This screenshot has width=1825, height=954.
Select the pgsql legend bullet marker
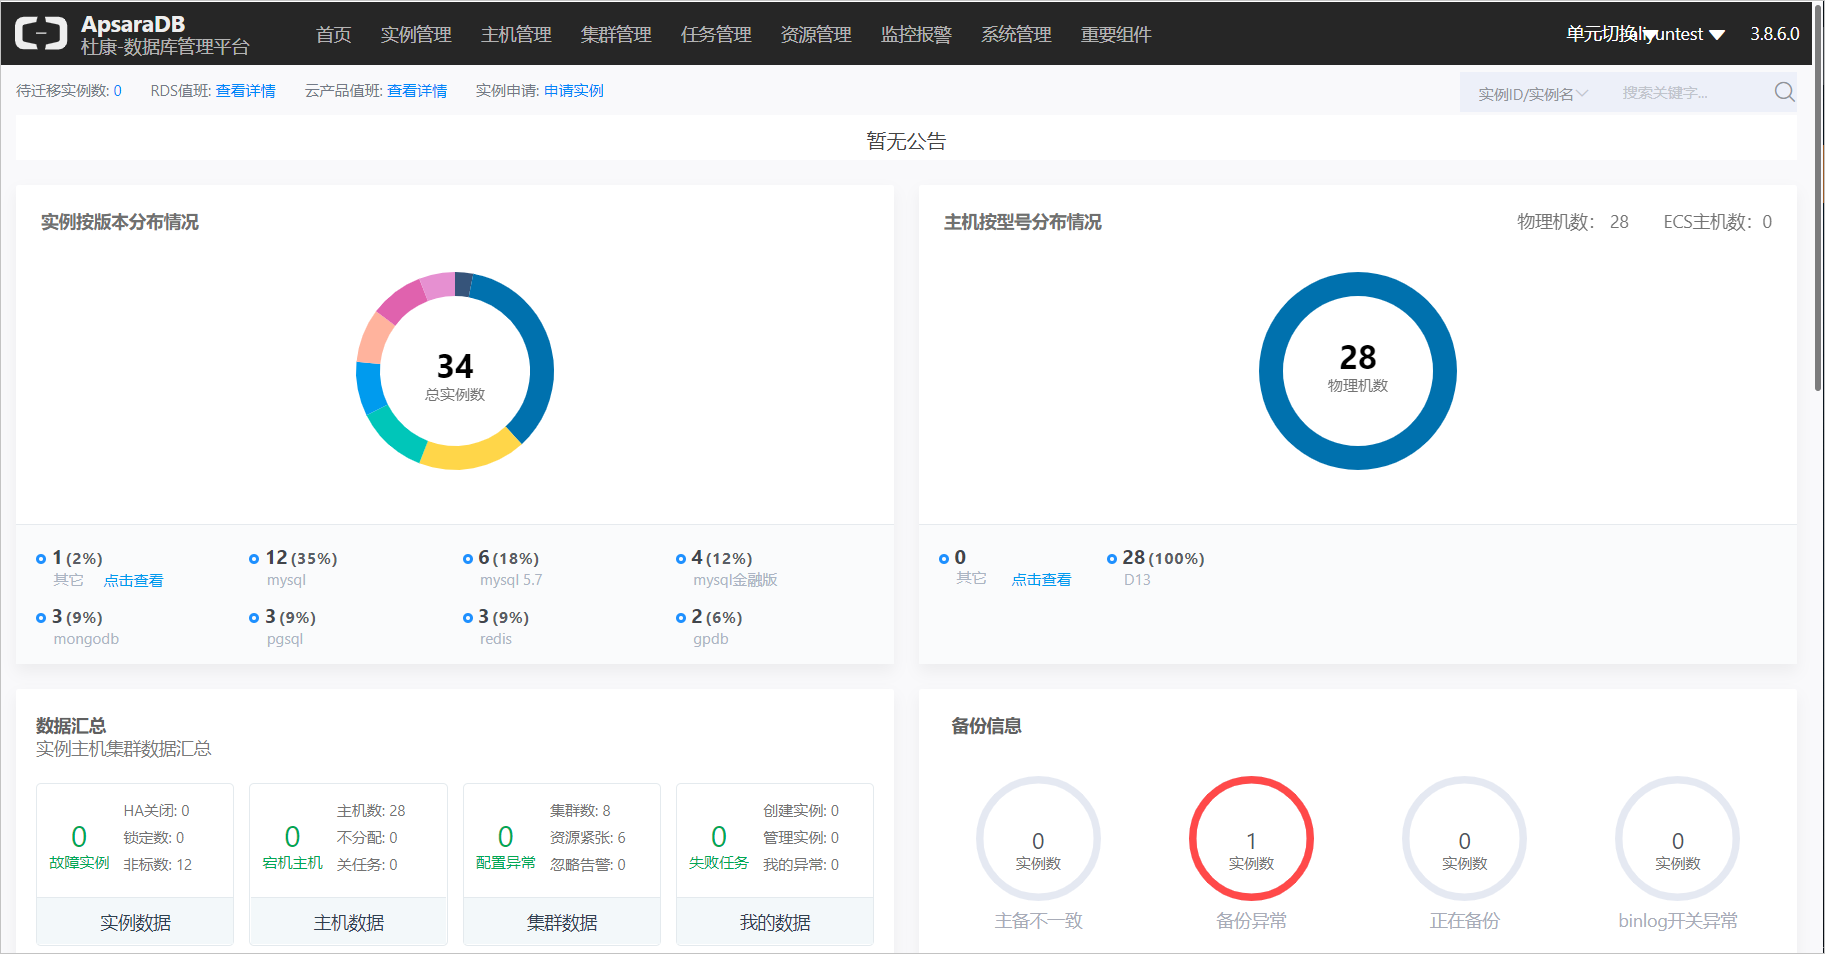tap(254, 618)
